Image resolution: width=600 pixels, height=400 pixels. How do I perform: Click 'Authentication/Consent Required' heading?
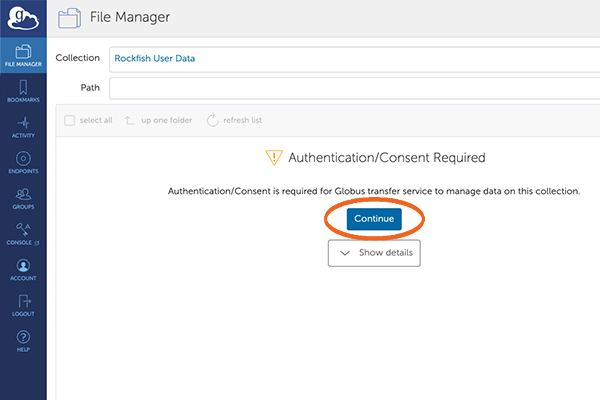[x=387, y=158]
